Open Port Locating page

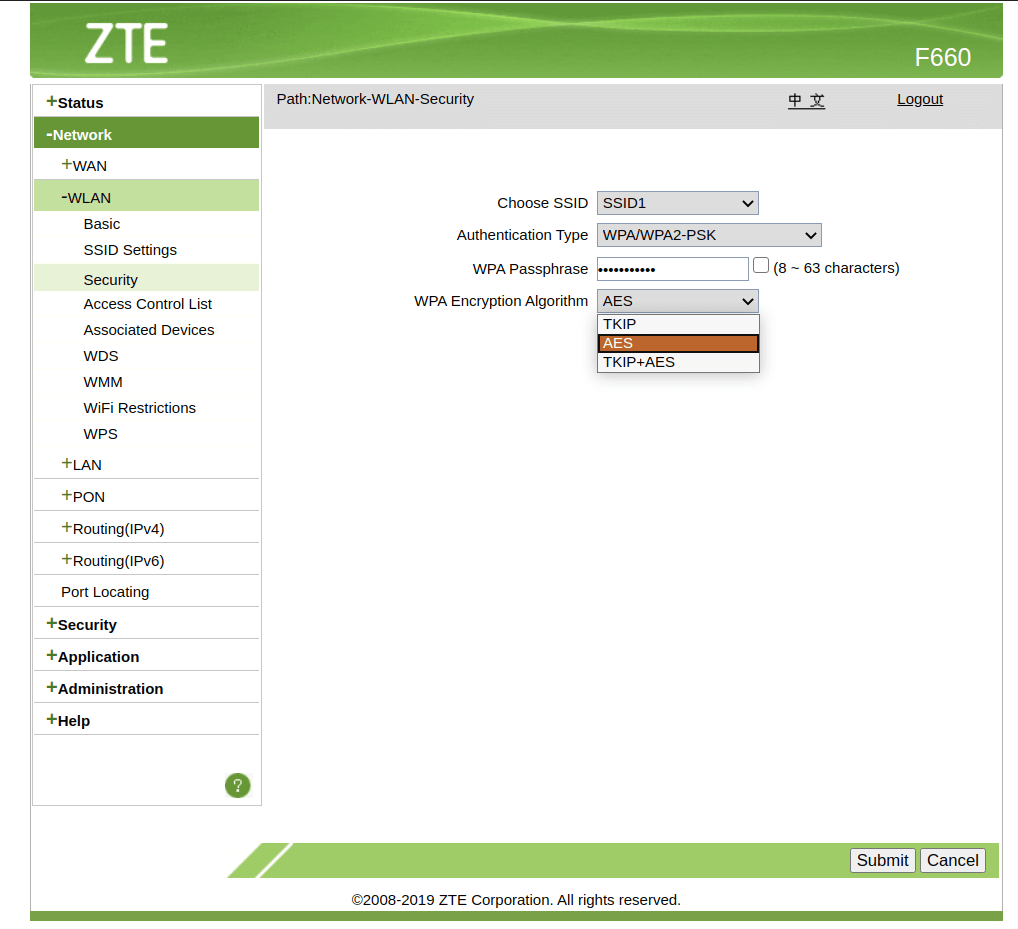105,592
